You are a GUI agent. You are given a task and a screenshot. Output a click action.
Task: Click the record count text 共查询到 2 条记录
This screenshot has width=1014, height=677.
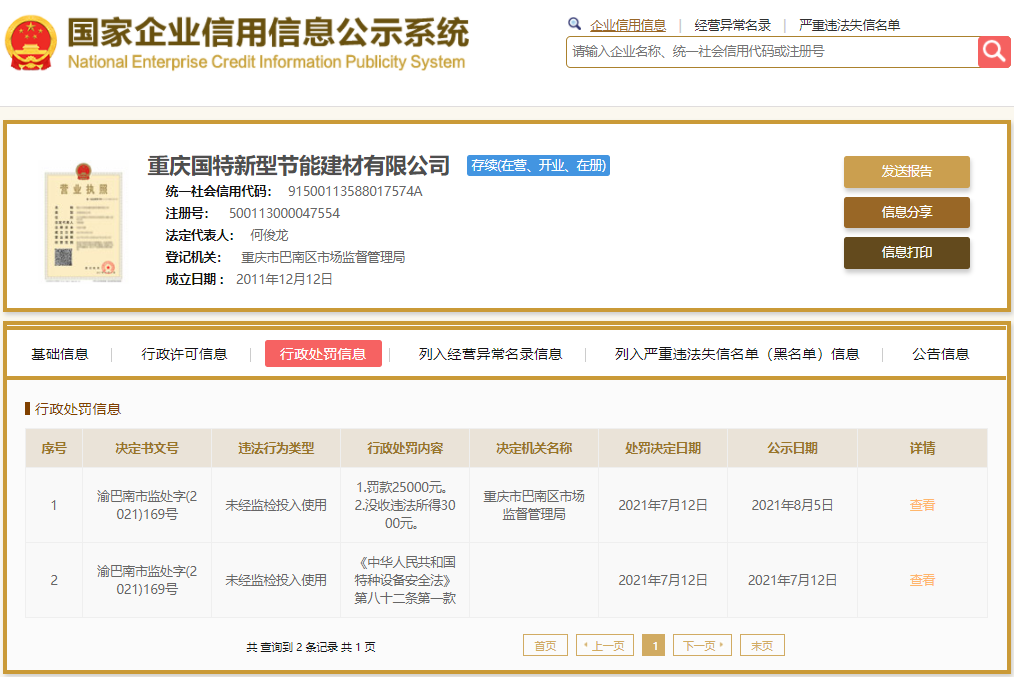tap(290, 647)
